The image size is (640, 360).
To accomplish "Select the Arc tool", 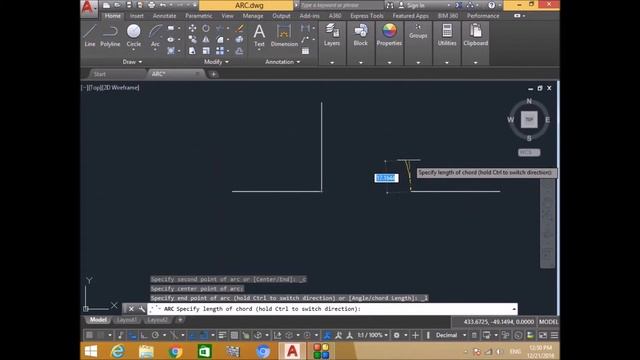I will pyautogui.click(x=155, y=36).
